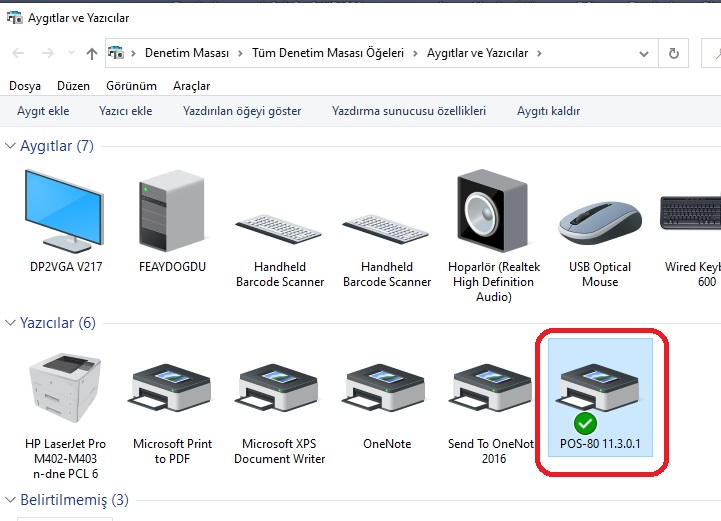Select the Hoparlör Realtek audio device

coord(493,210)
